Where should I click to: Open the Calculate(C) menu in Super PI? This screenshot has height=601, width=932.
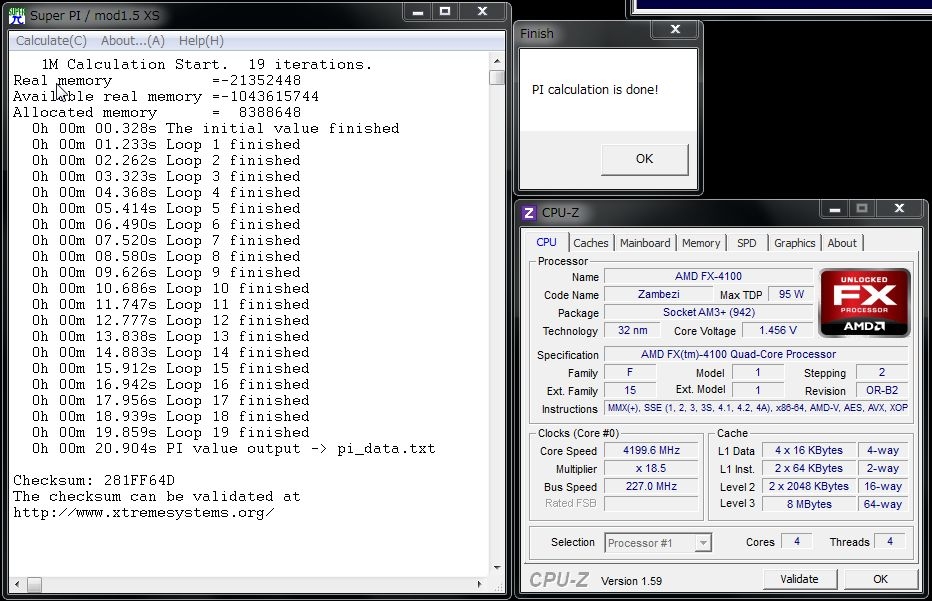pos(51,40)
